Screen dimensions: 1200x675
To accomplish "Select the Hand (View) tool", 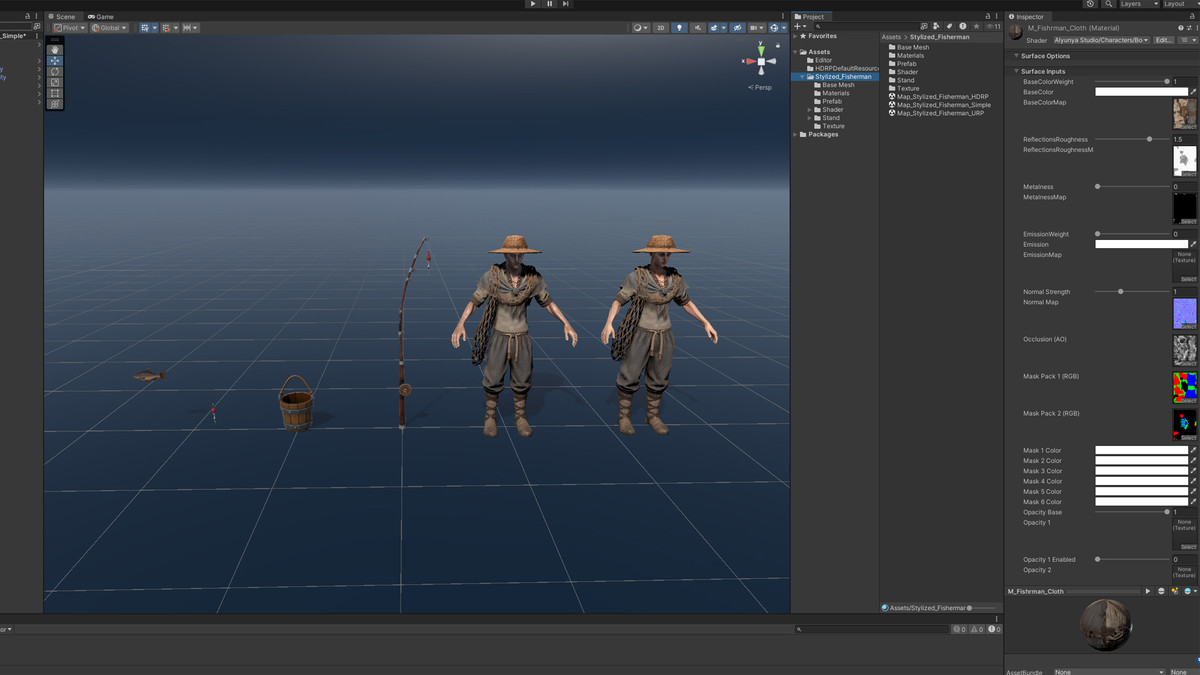I will [x=55, y=50].
